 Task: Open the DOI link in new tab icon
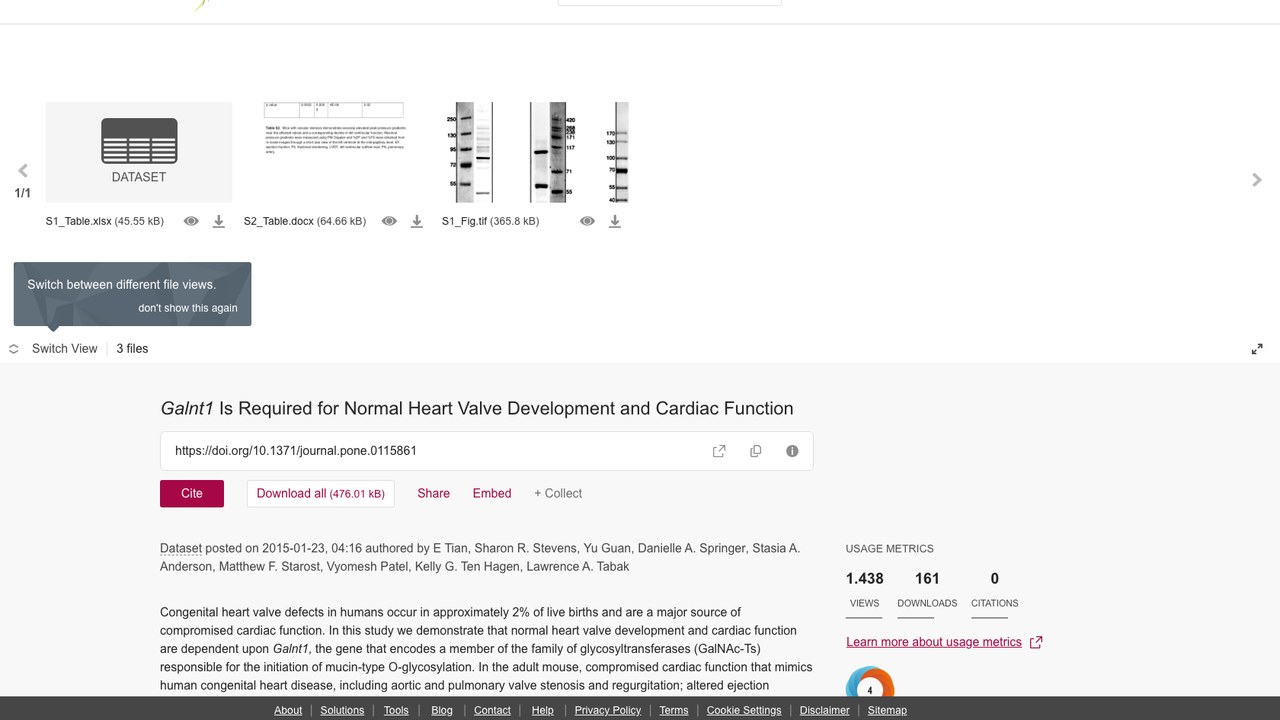pyautogui.click(x=719, y=451)
